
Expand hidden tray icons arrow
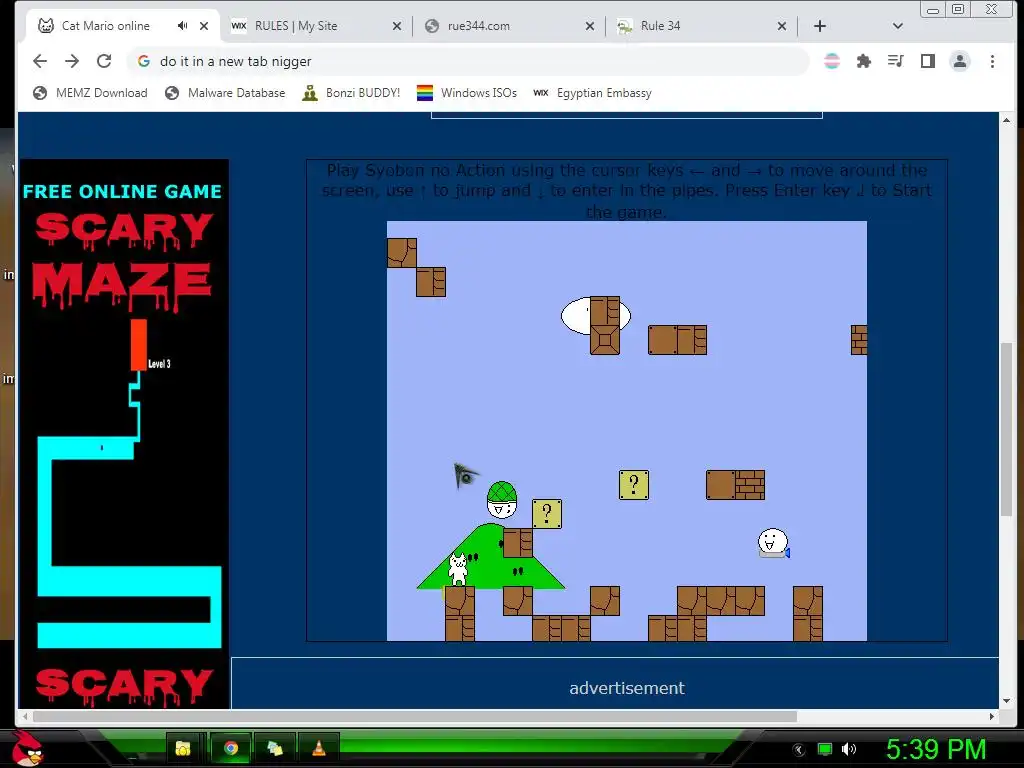pyautogui.click(x=799, y=750)
